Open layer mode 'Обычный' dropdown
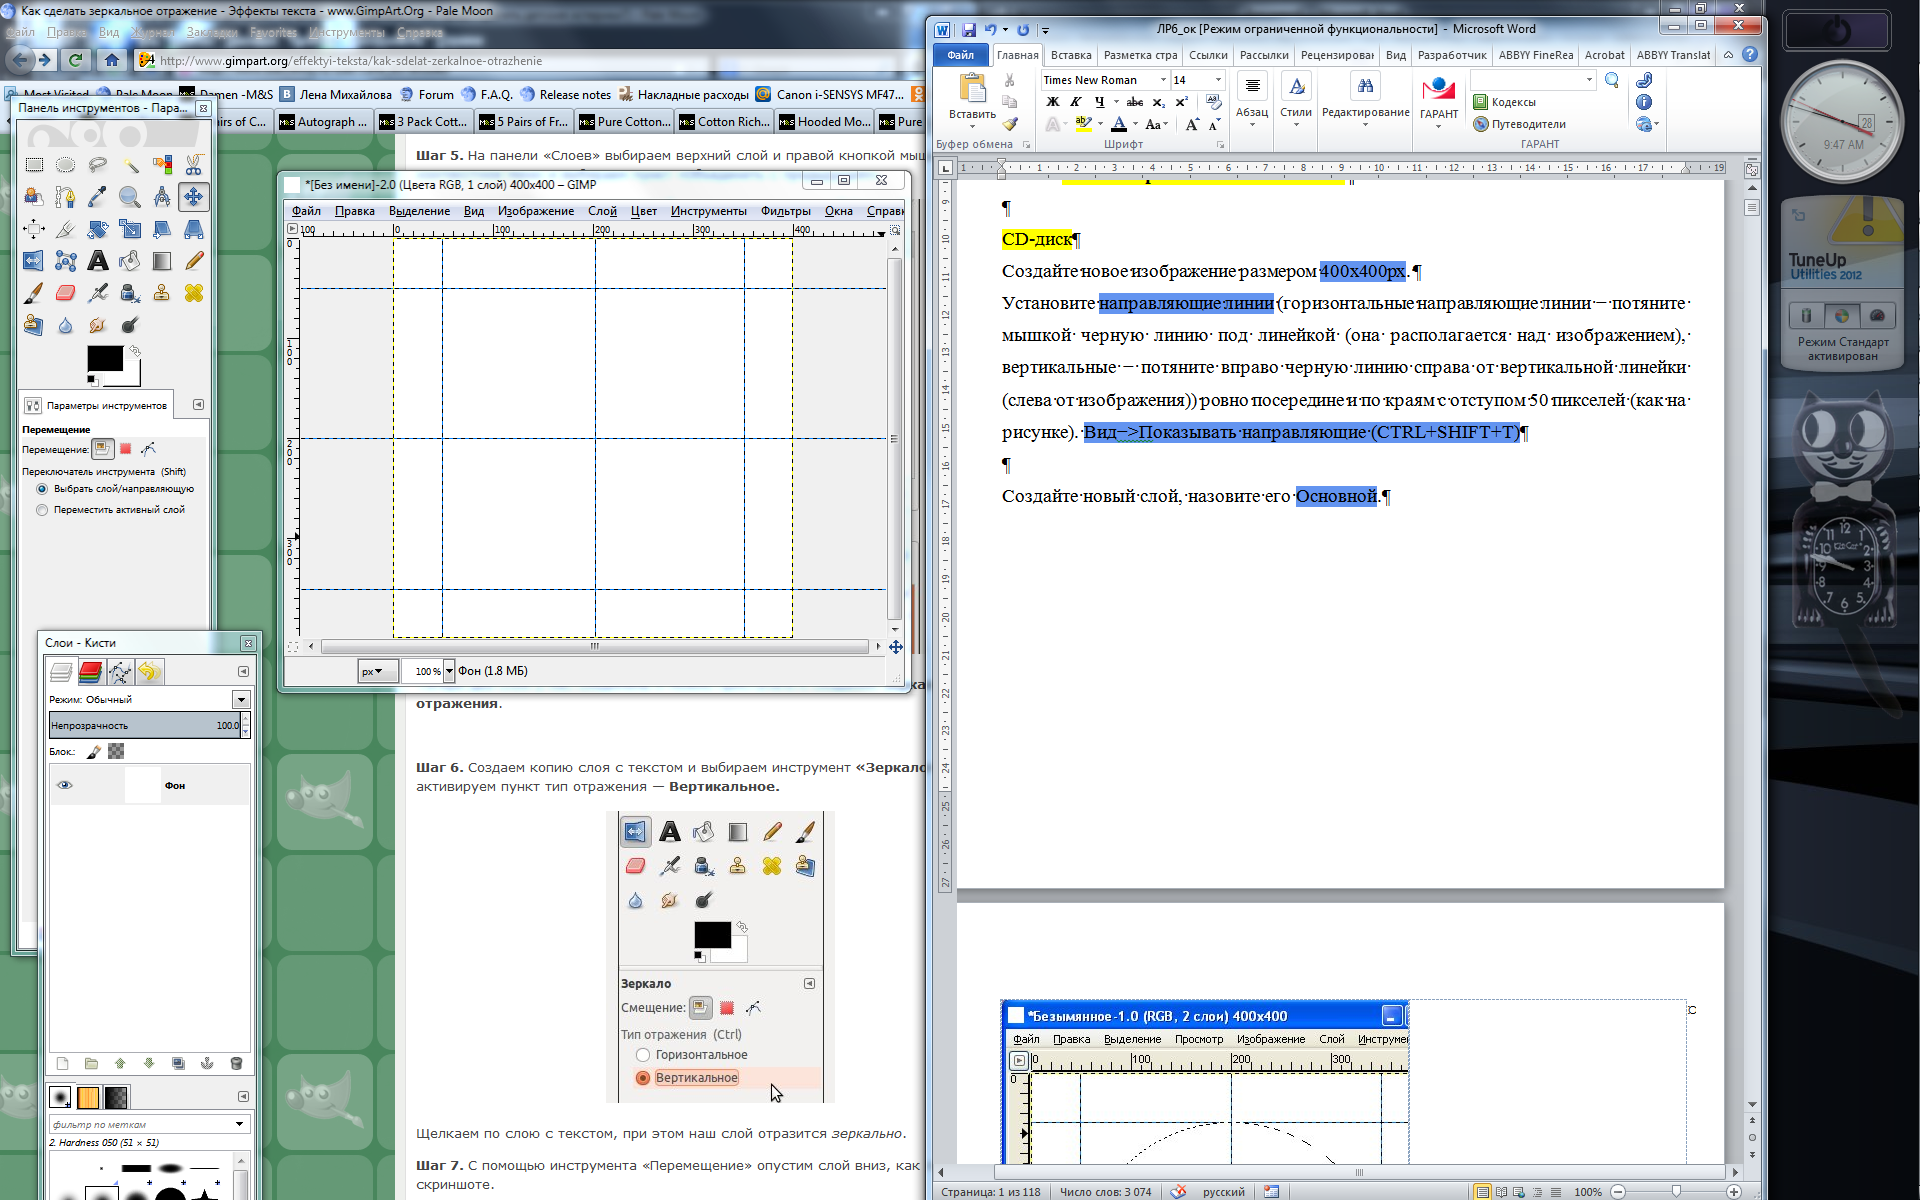Viewport: 1920px width, 1200px height. click(241, 699)
